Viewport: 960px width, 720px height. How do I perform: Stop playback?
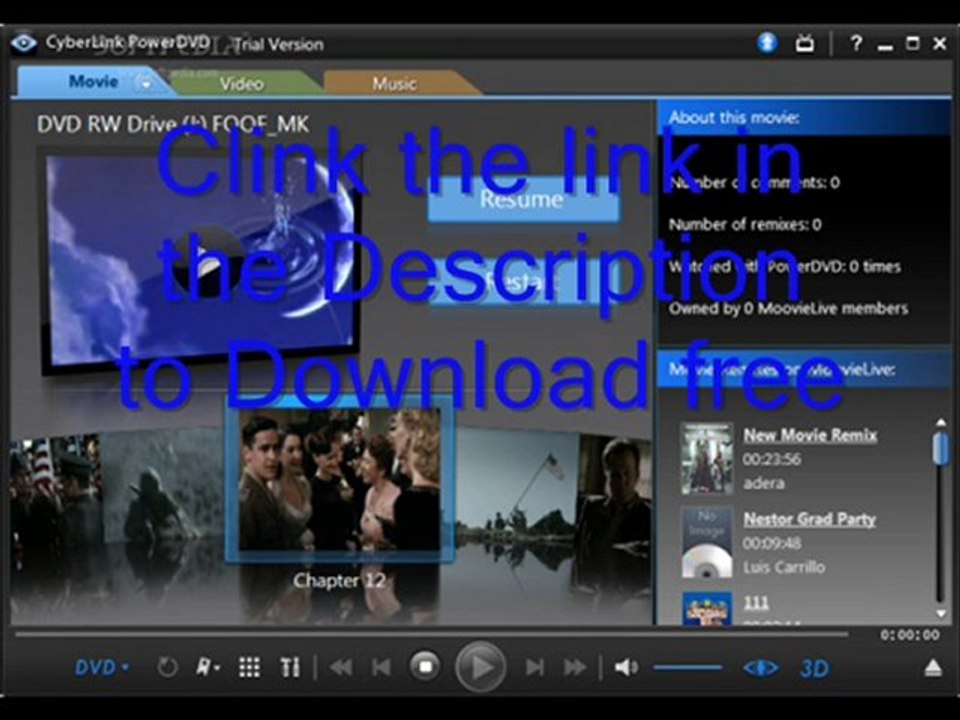[x=425, y=667]
